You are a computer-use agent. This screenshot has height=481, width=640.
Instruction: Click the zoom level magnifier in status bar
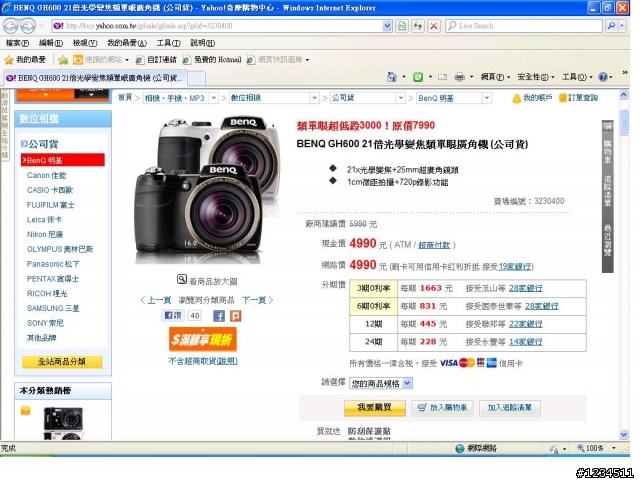point(581,448)
